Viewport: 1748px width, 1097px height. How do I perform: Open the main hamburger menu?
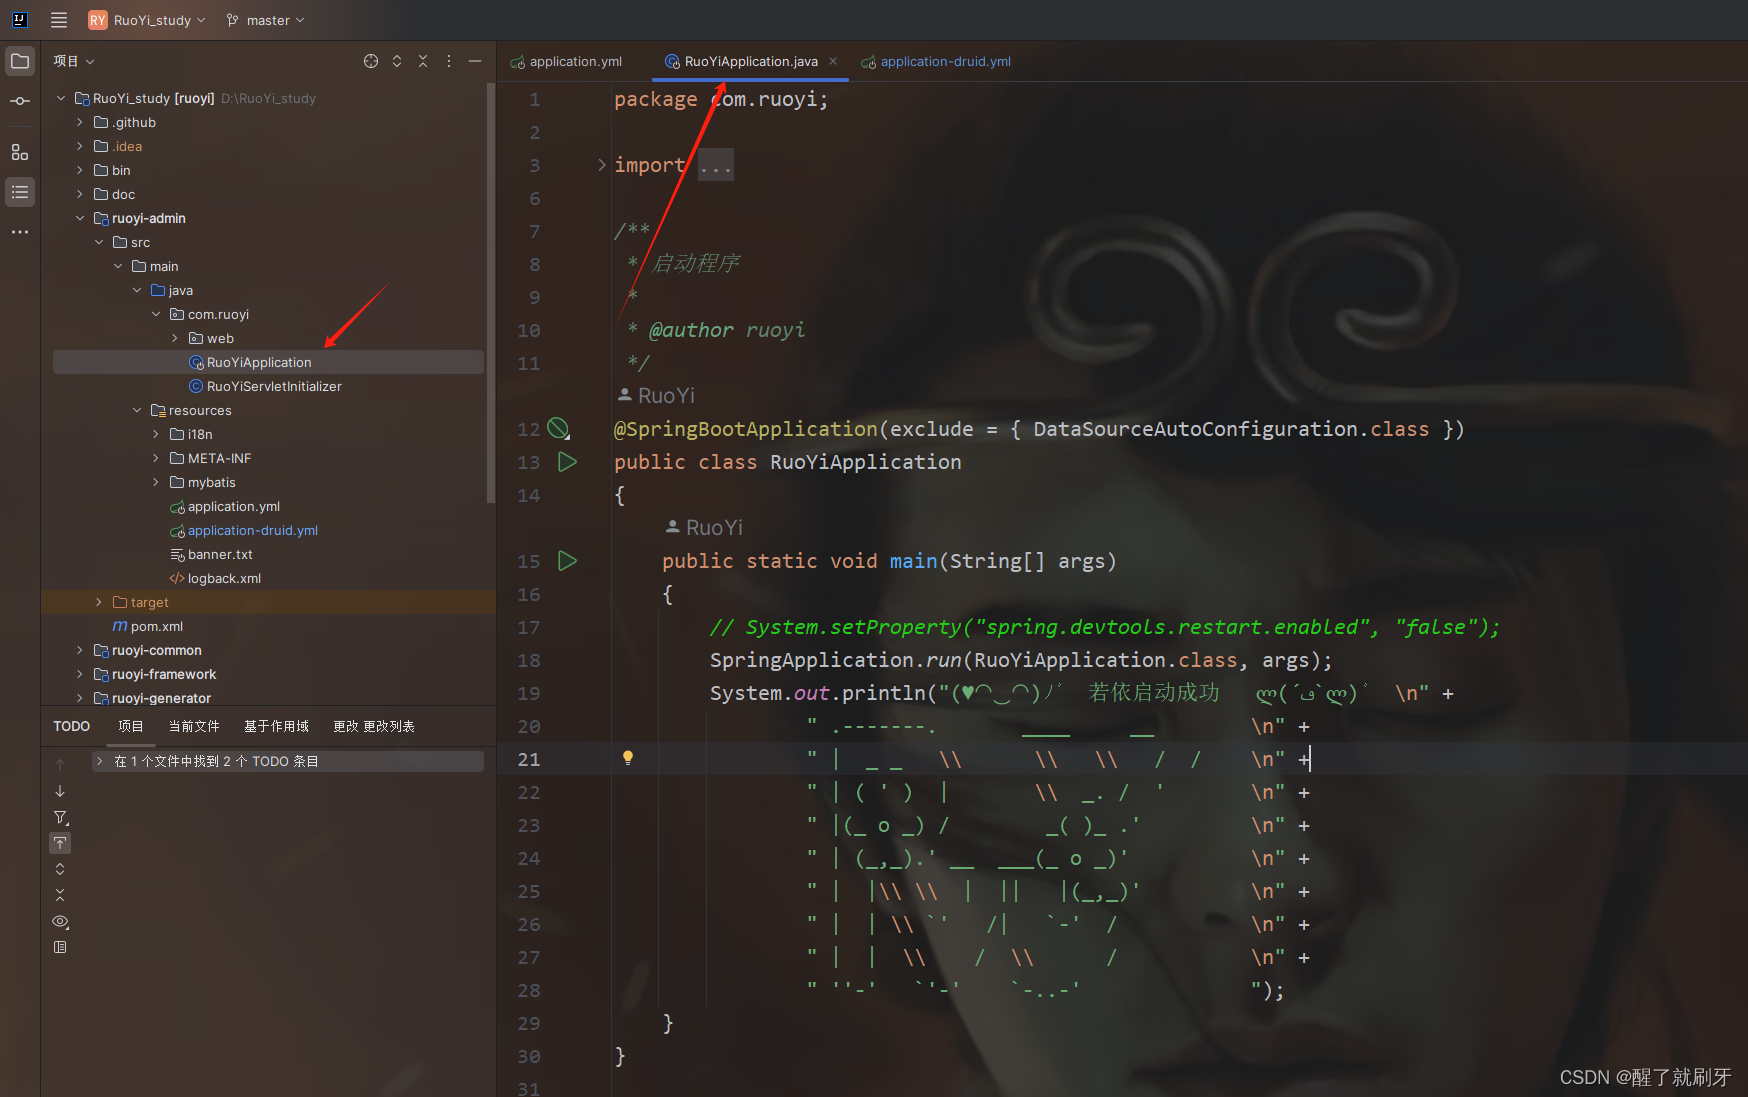tap(59, 20)
